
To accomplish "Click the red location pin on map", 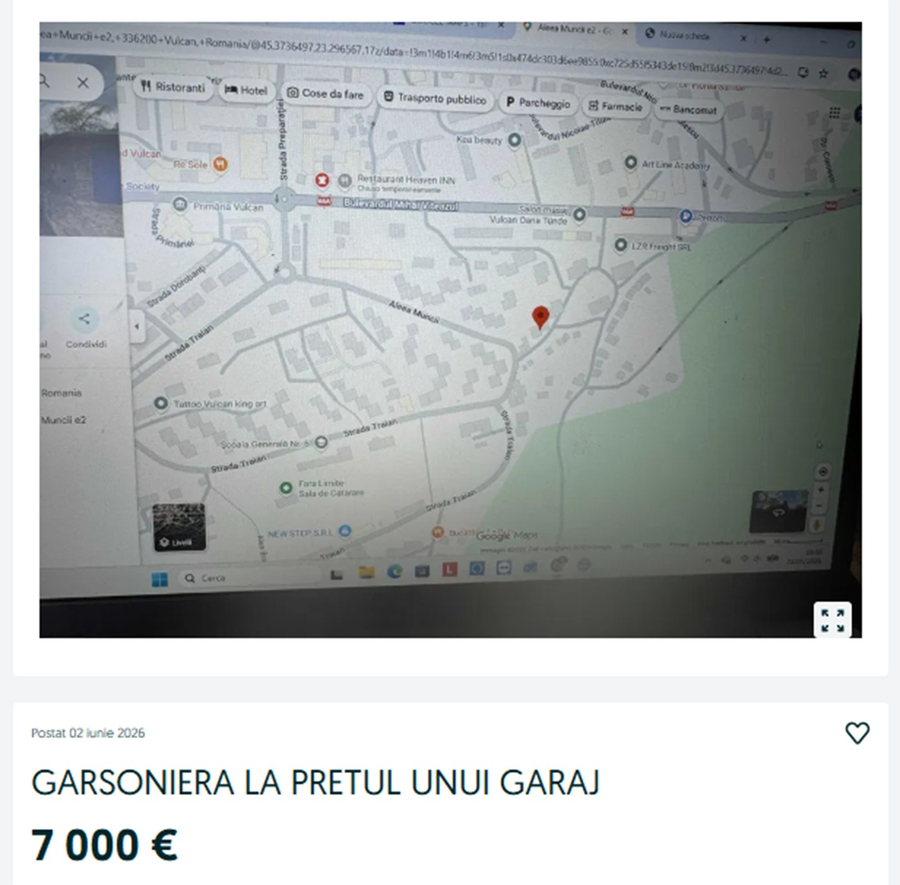I will click(540, 317).
